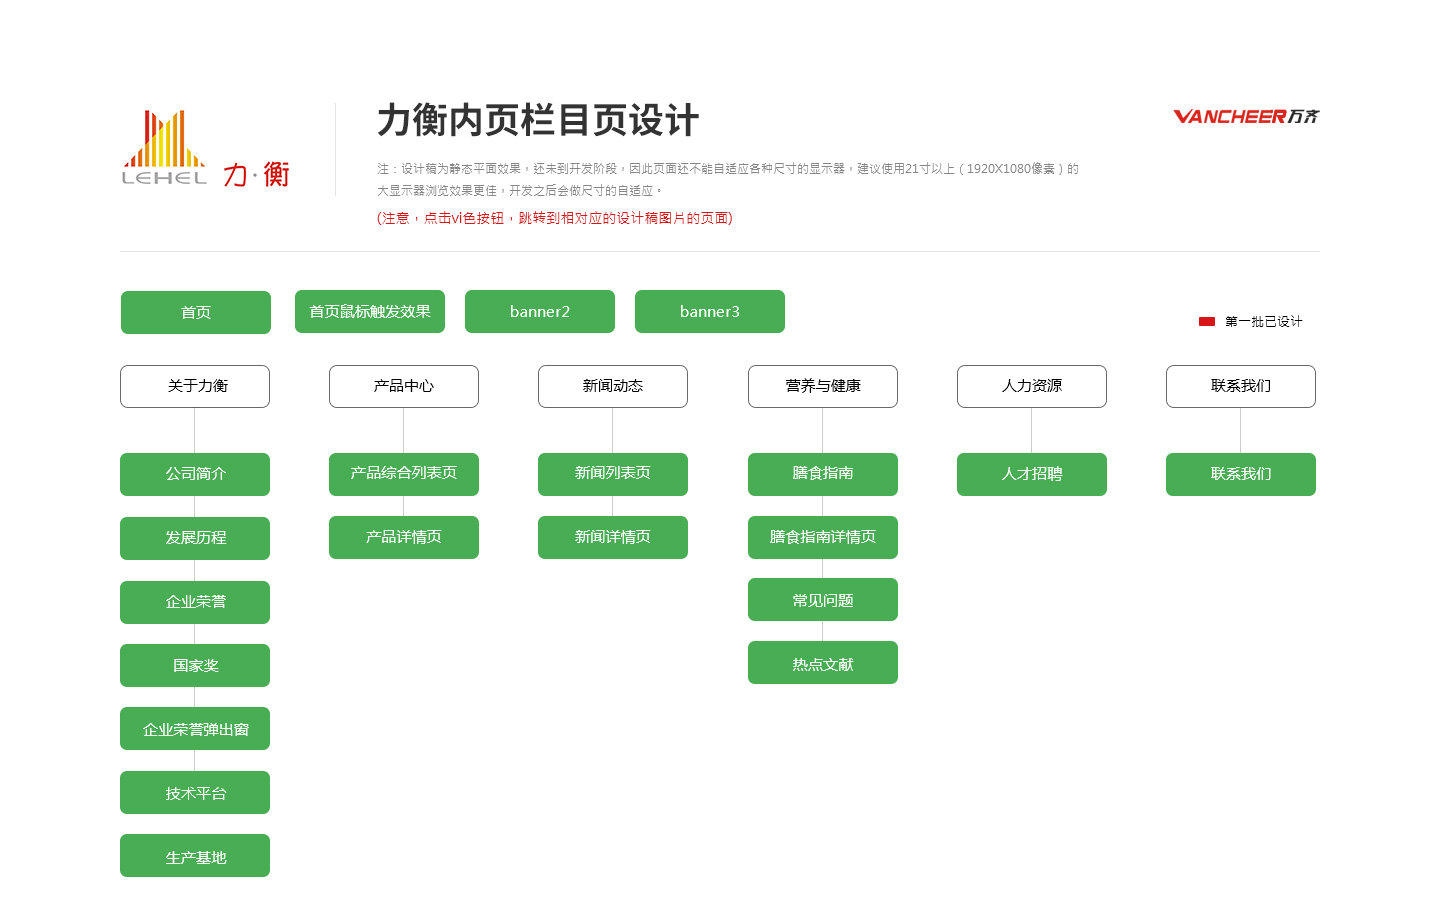Open 企业荣誉弹出窗 design
The width and height of the screenshot is (1440, 900).
click(195, 729)
